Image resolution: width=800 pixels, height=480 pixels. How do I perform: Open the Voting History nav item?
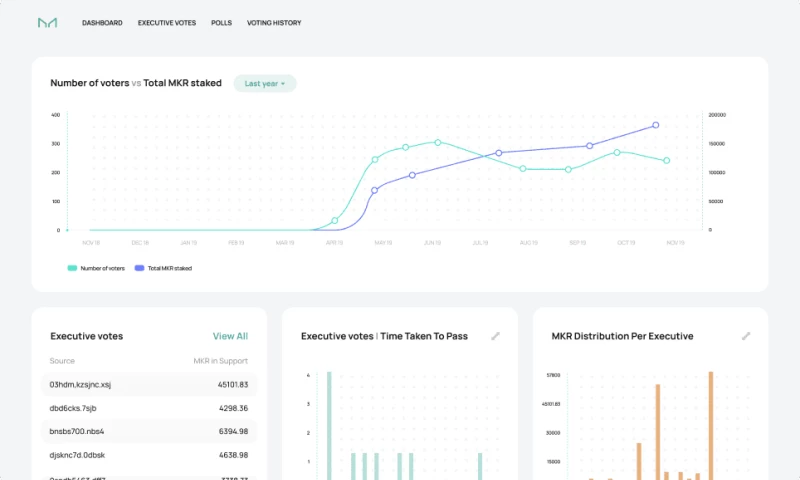[274, 23]
